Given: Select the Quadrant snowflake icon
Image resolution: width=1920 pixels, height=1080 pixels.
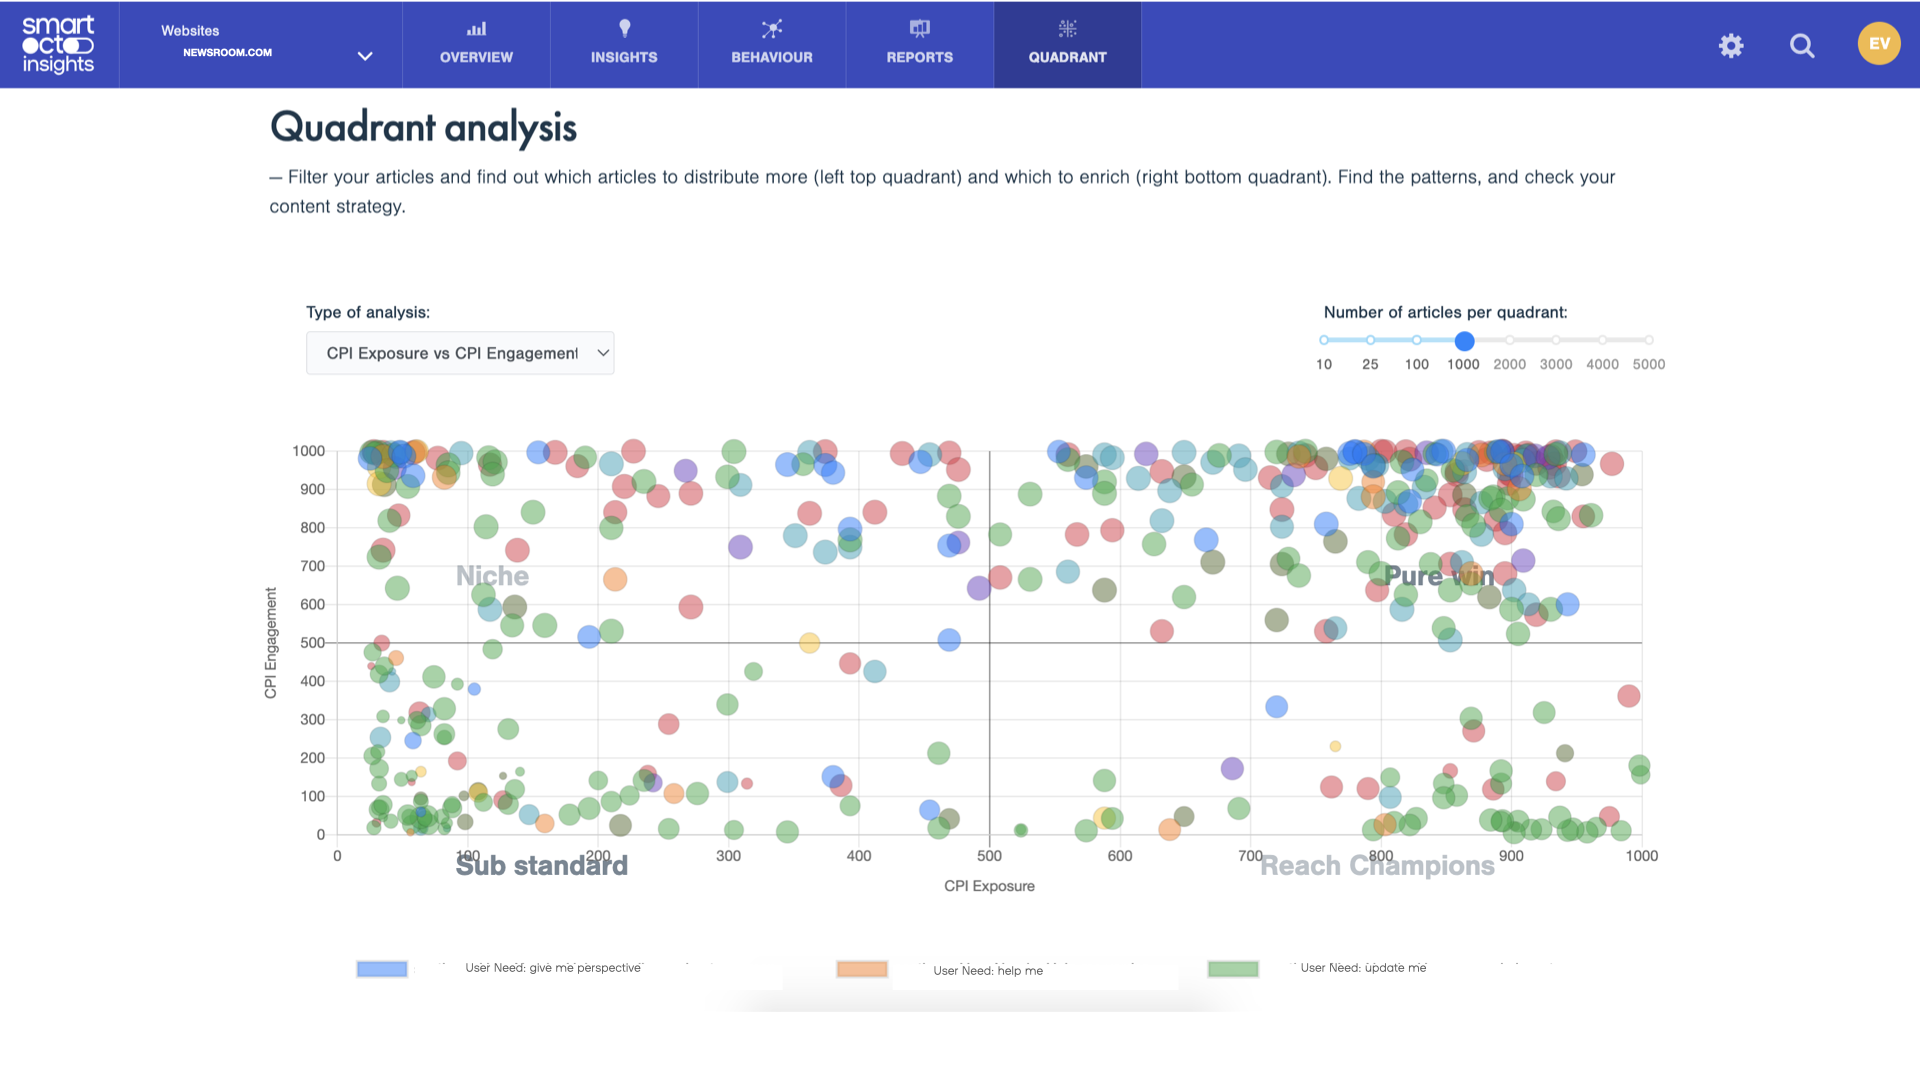Looking at the screenshot, I should [1067, 29].
